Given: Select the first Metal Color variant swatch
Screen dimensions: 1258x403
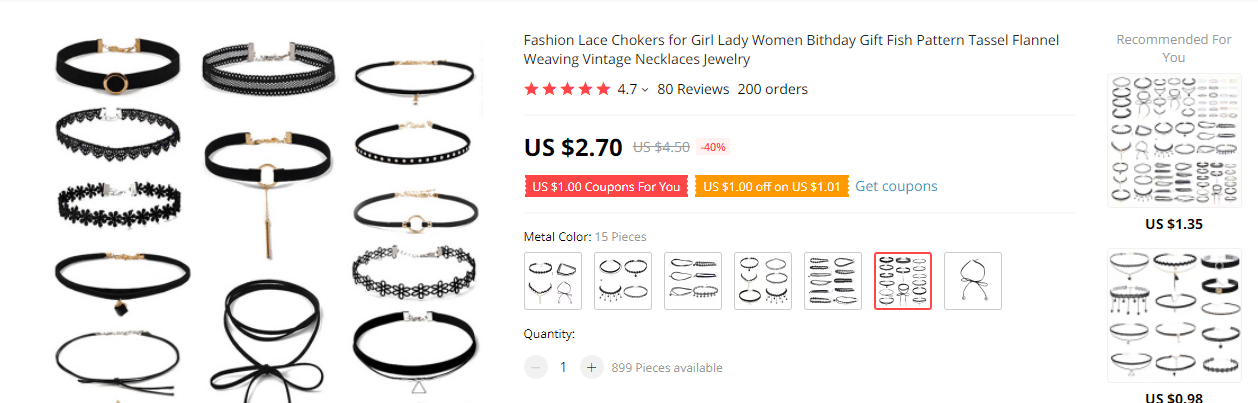Looking at the screenshot, I should pos(553,281).
